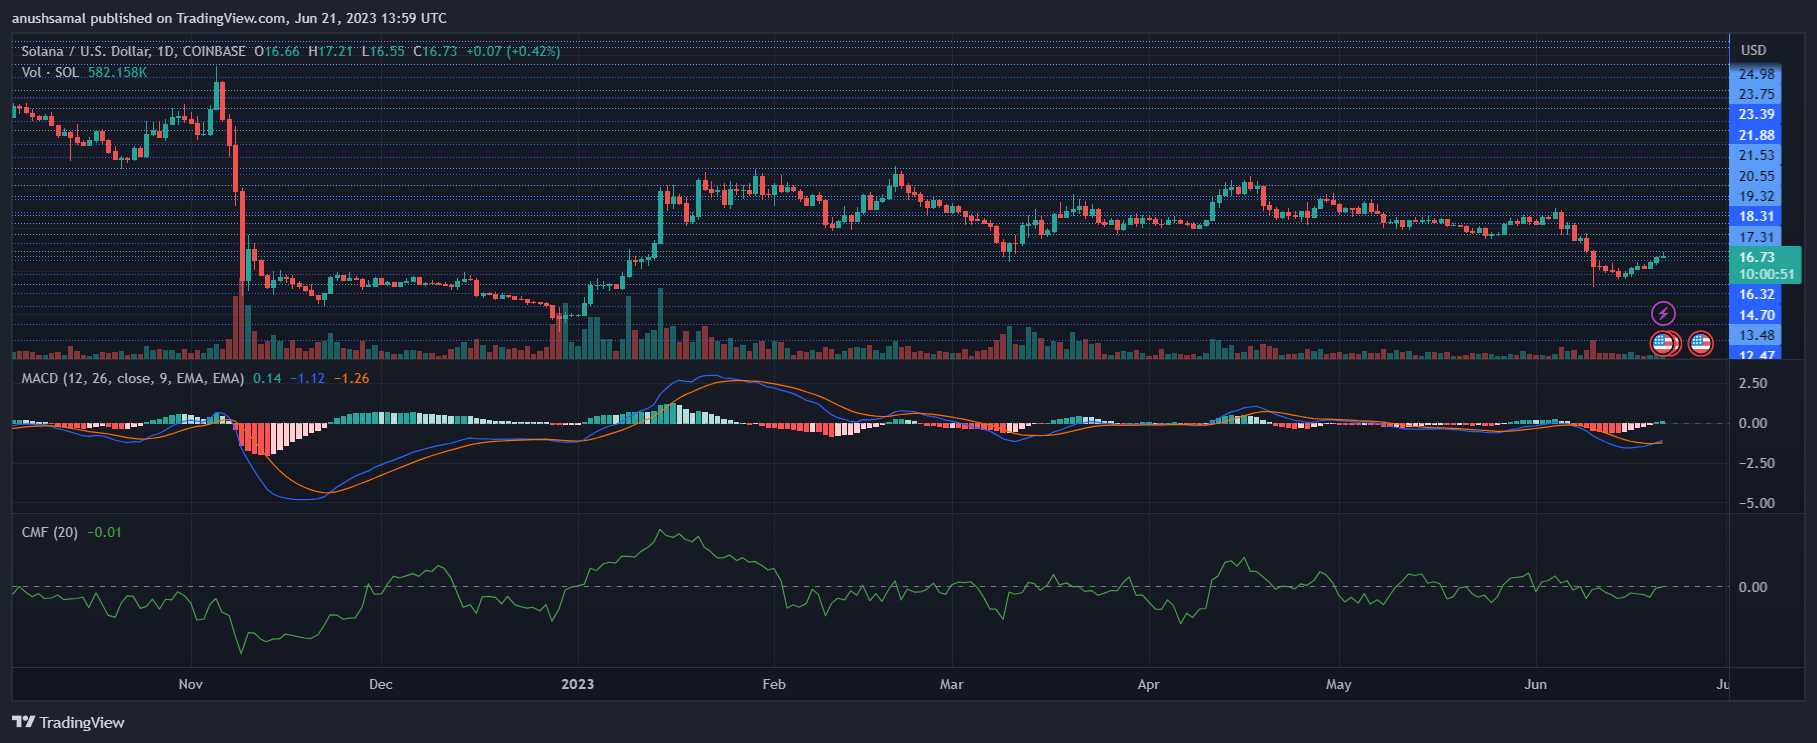Click the 20.55 price axis label

(x=1757, y=176)
